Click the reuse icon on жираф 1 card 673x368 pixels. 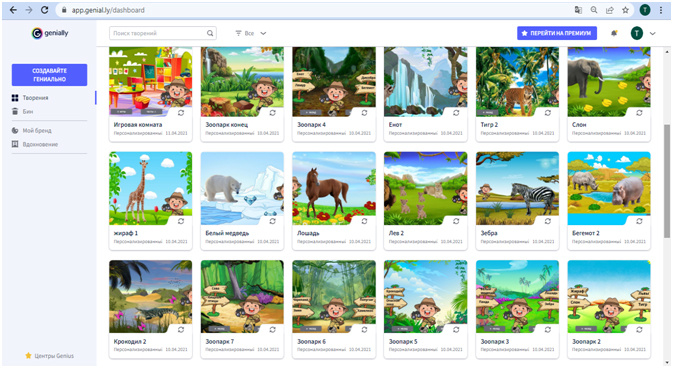181,221
